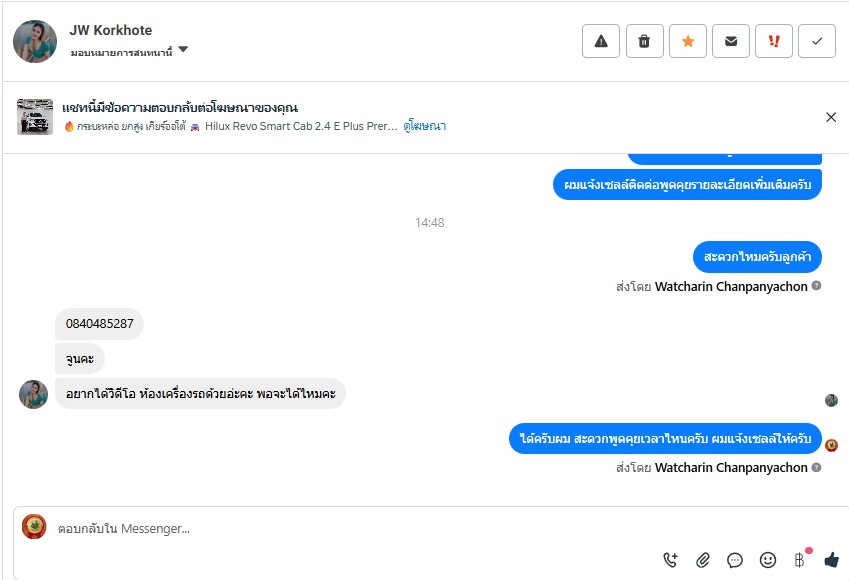Click the warning triangle spam icon
Image resolution: width=849 pixels, height=580 pixels.
click(601, 41)
